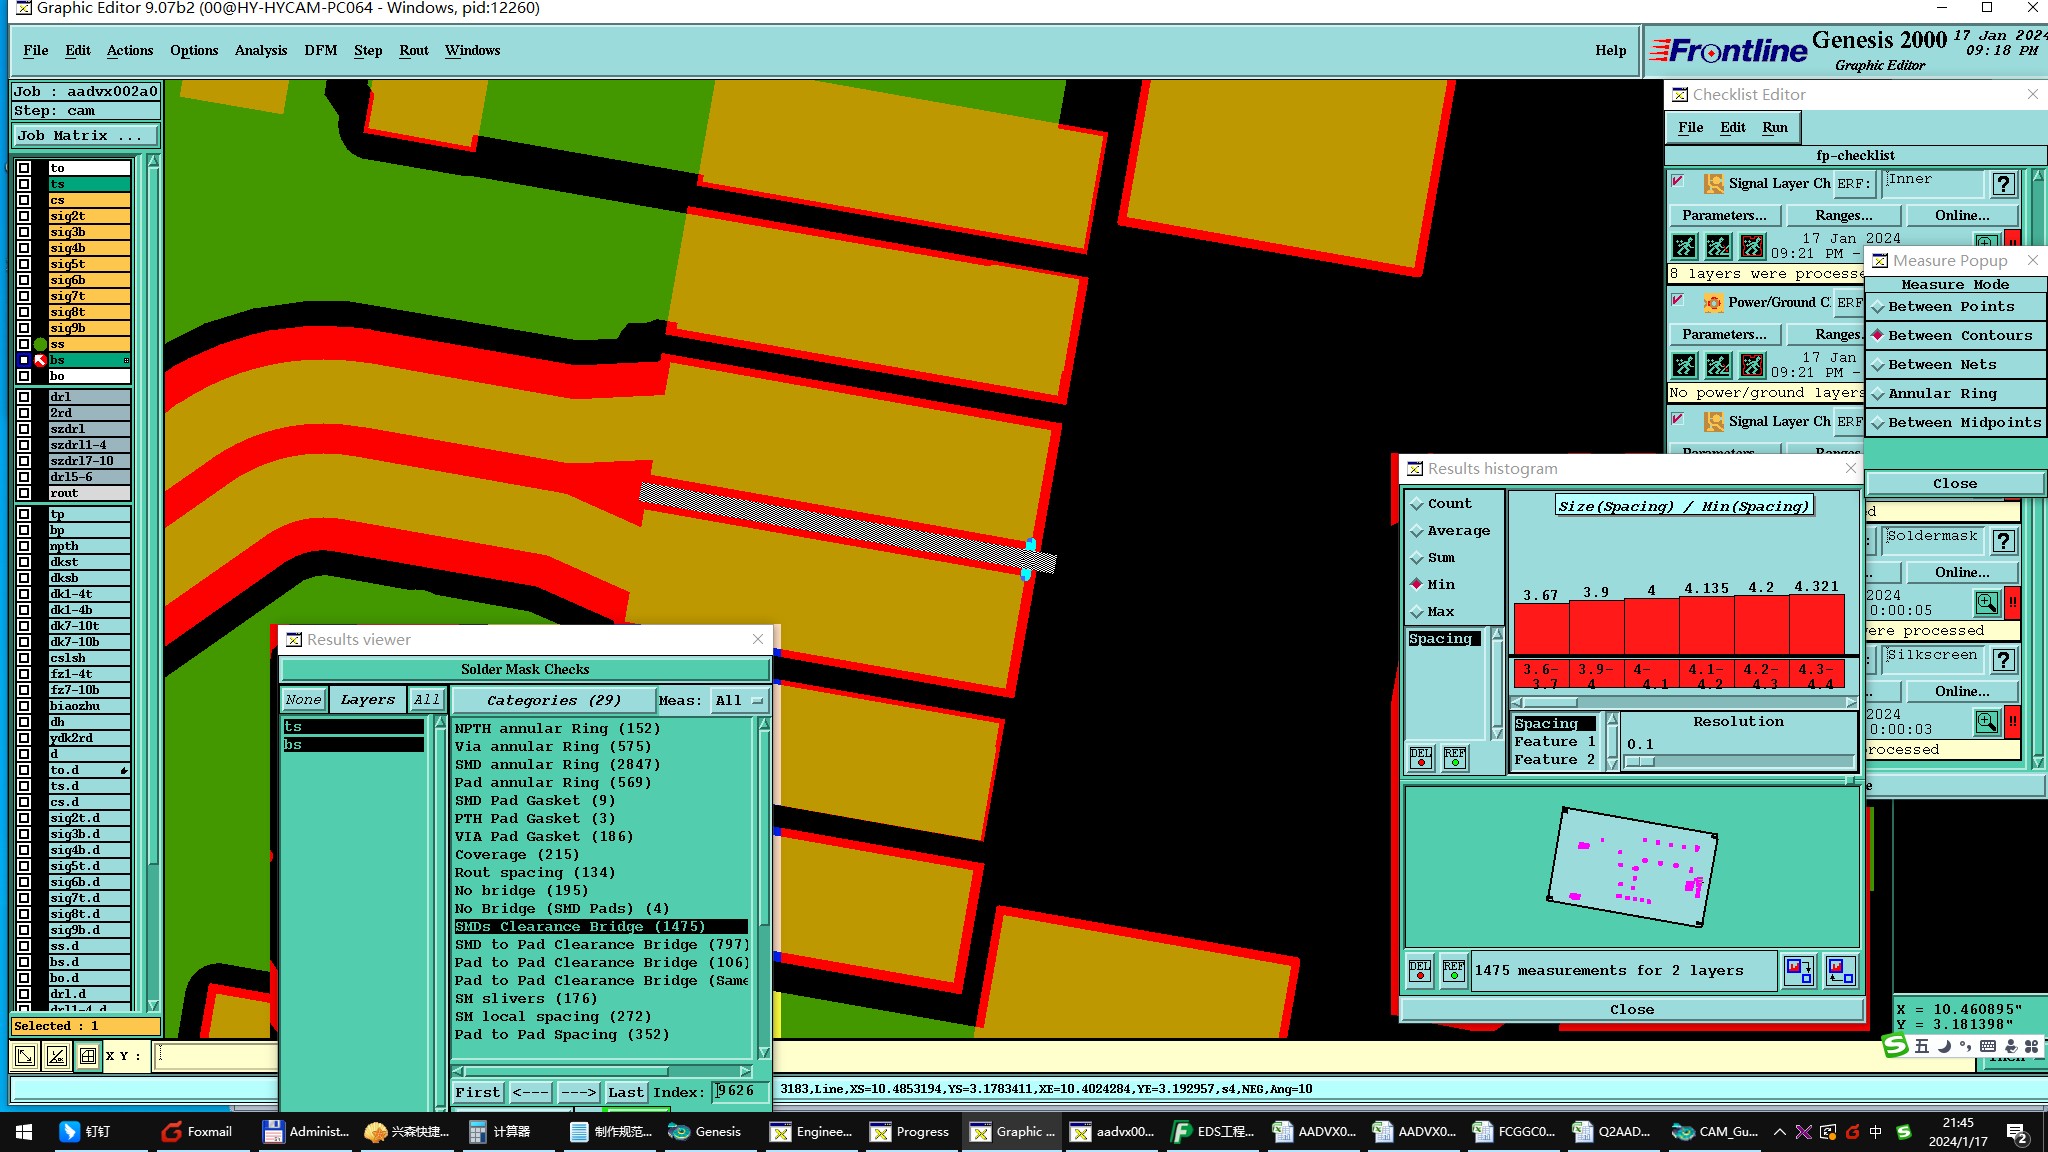The height and width of the screenshot is (1152, 2048).
Task: Click the Silkscreen results magnifier icon
Action: 1986,721
